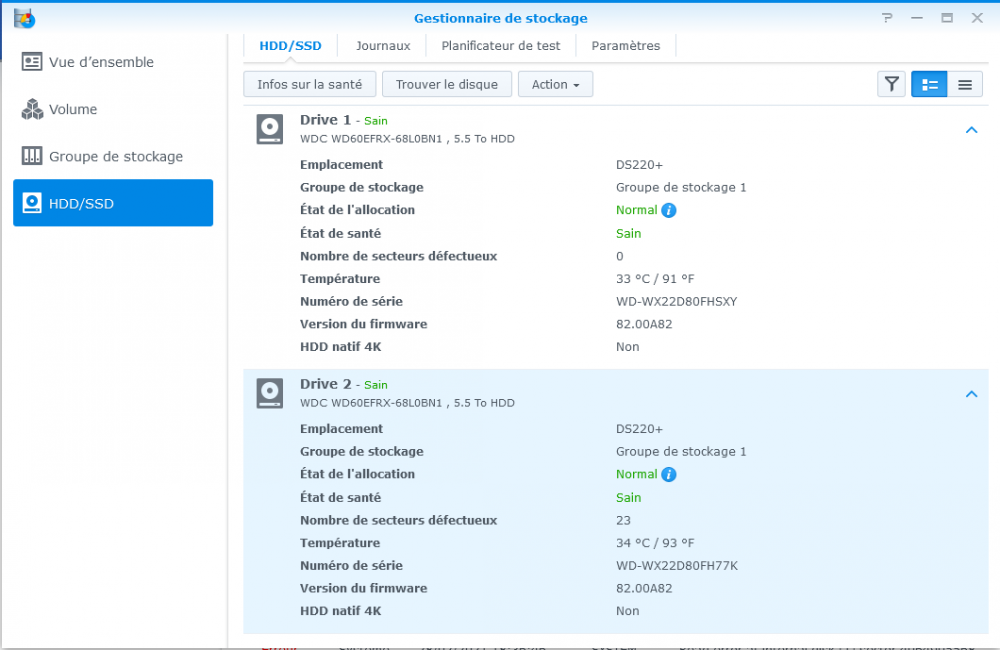Collapse the Drive 1 details
1000x650 pixels.
(971, 130)
